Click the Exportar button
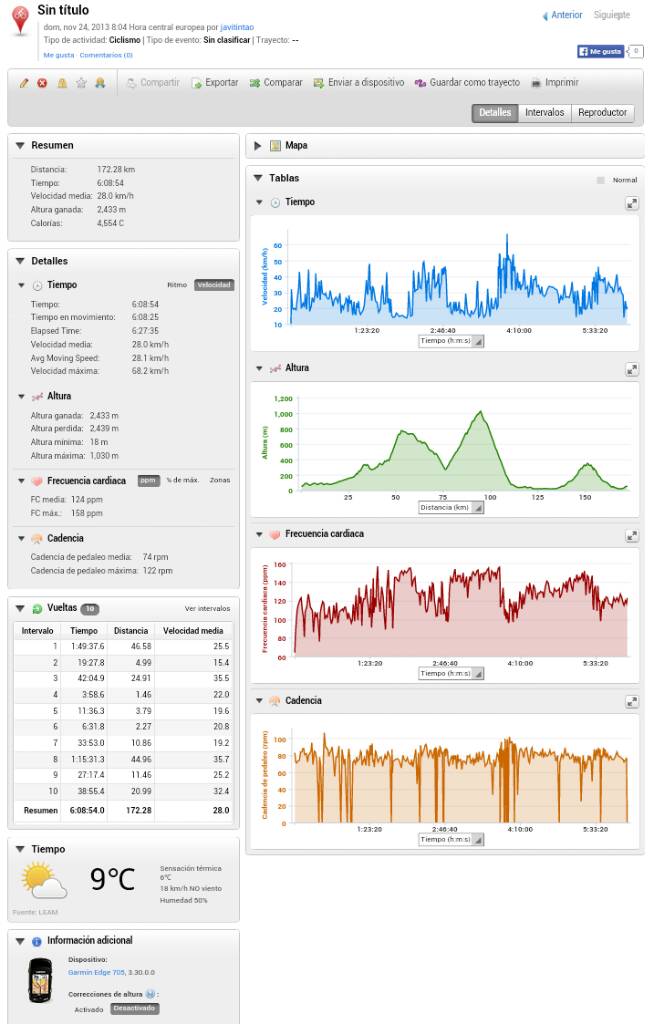 (215, 83)
